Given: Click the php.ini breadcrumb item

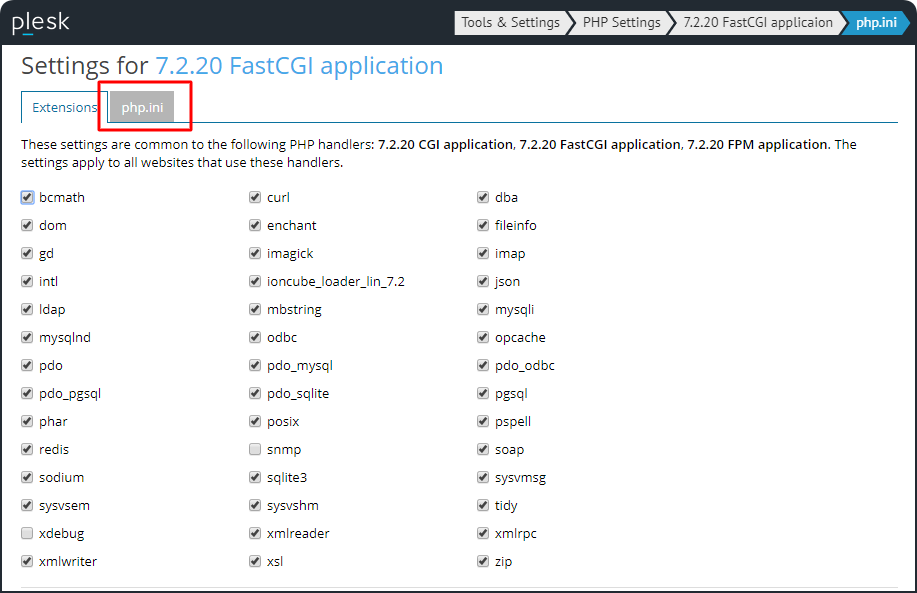Looking at the screenshot, I should [x=876, y=22].
